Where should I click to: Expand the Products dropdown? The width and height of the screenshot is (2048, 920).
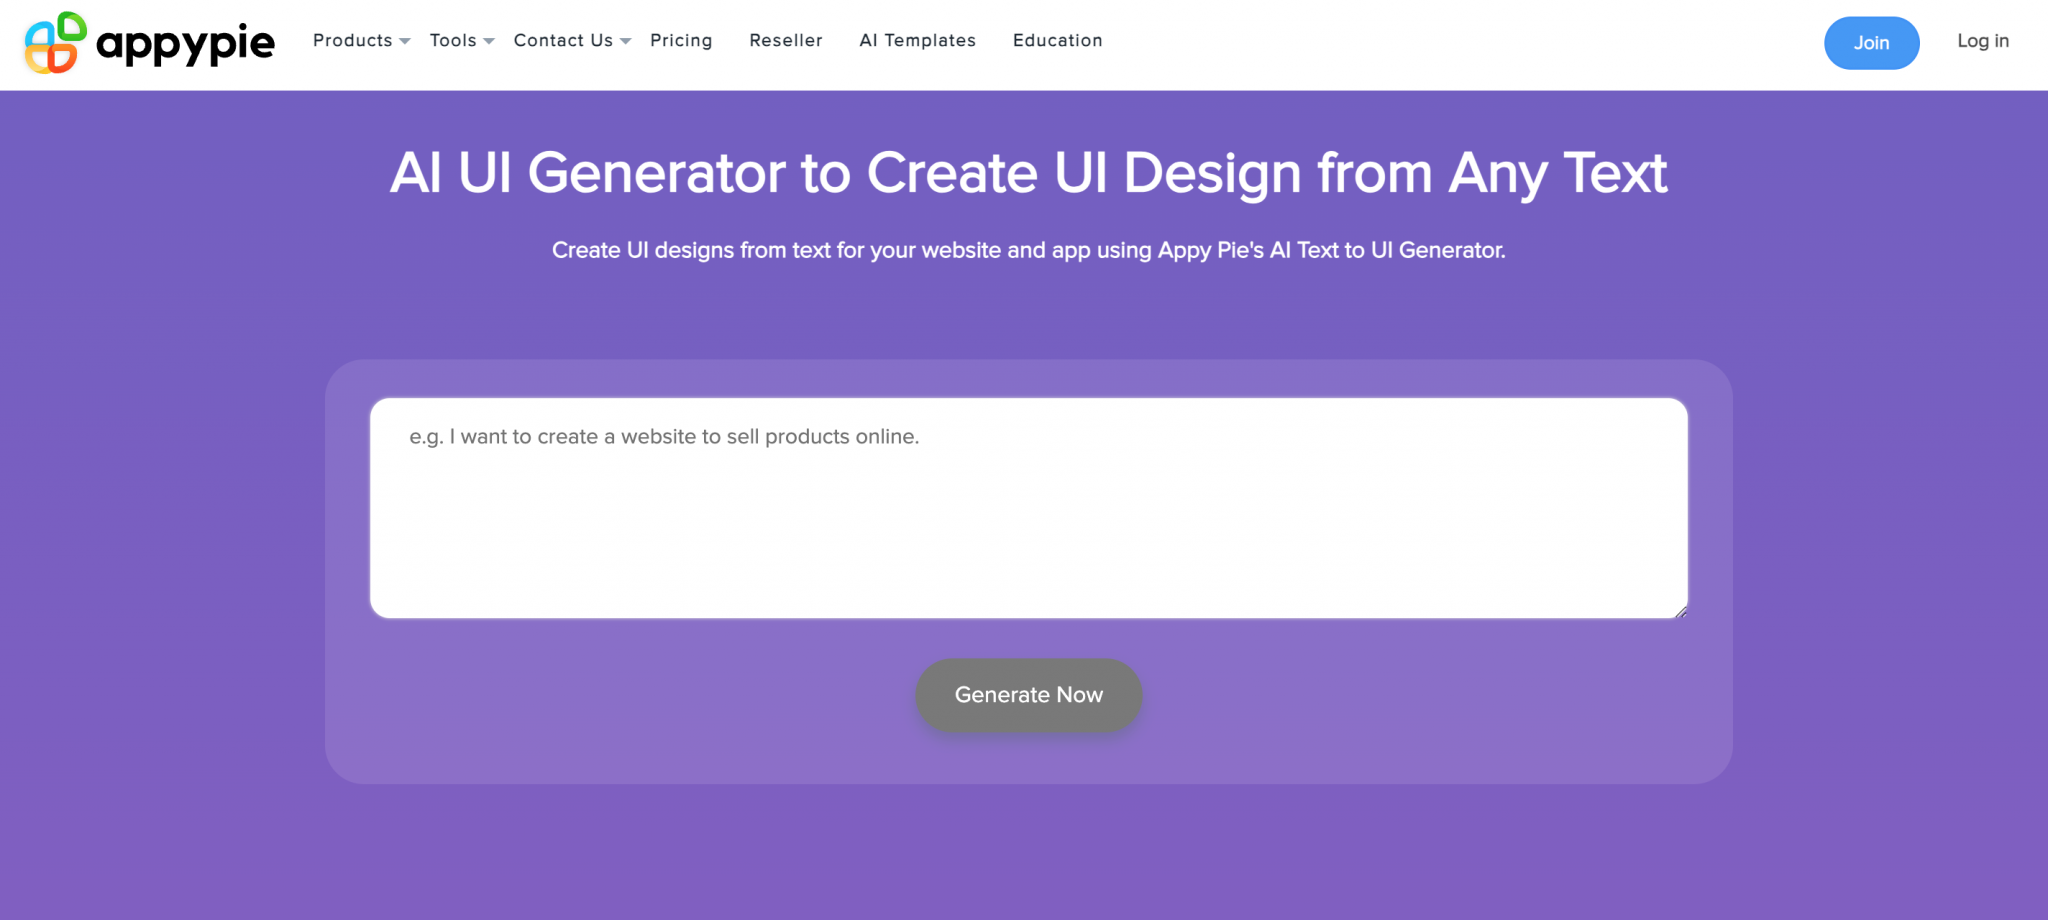(x=351, y=41)
